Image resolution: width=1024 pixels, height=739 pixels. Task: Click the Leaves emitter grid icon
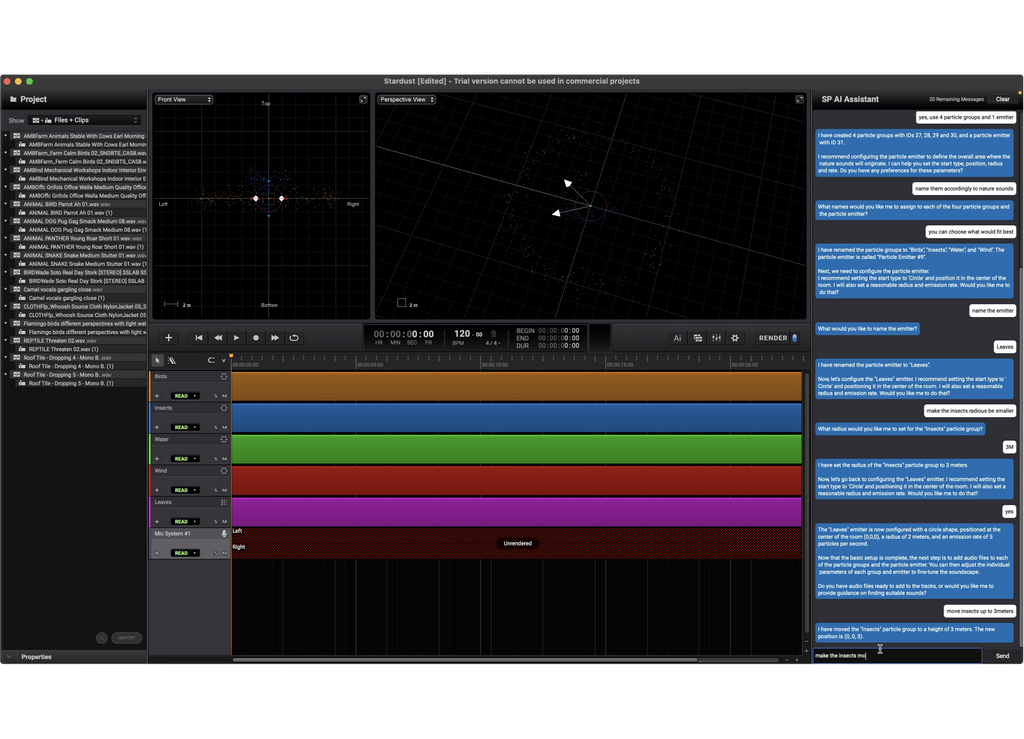(x=224, y=502)
